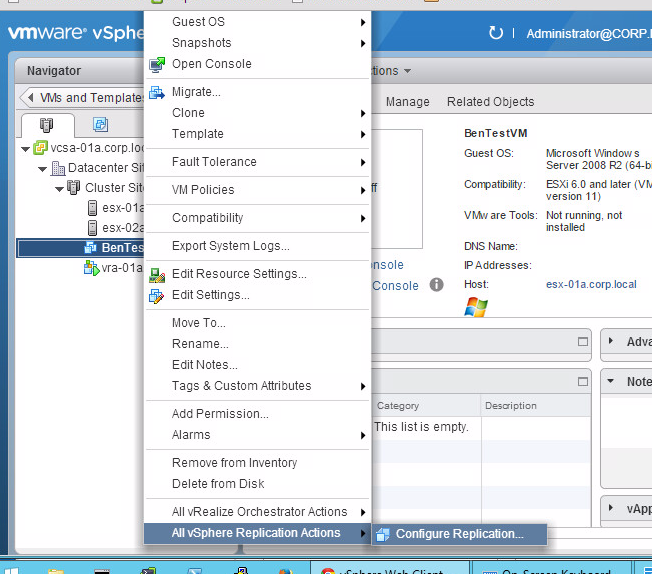Click the Migrate icon in context menu

coord(157,92)
